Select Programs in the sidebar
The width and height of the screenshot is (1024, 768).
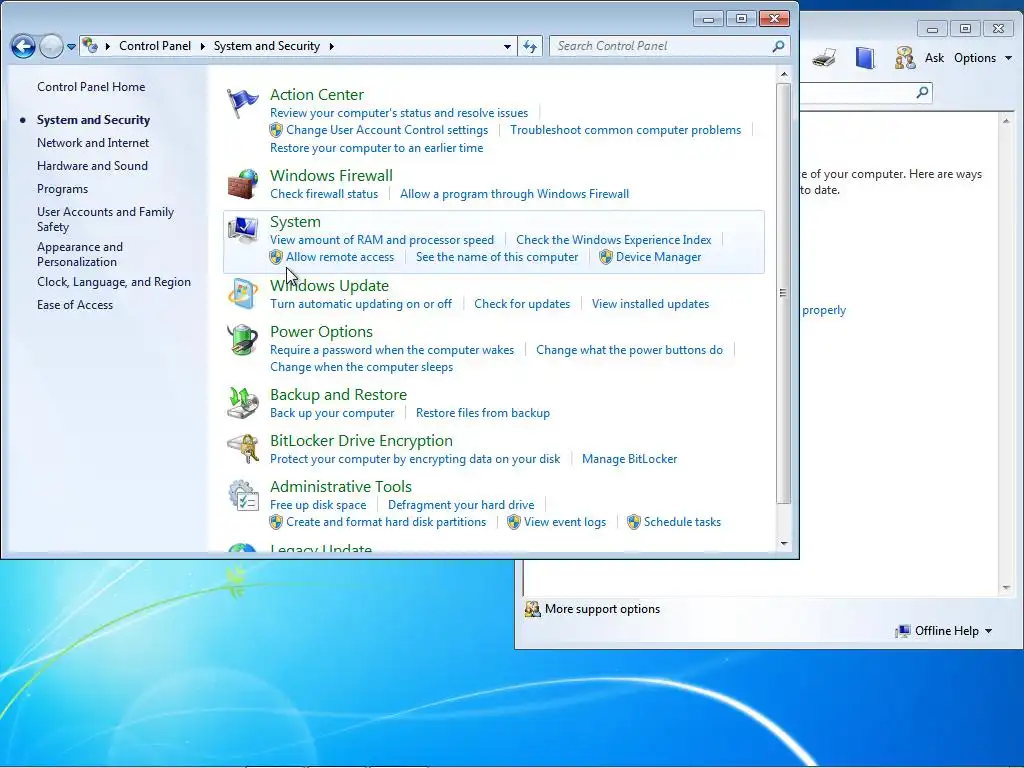pyautogui.click(x=62, y=189)
